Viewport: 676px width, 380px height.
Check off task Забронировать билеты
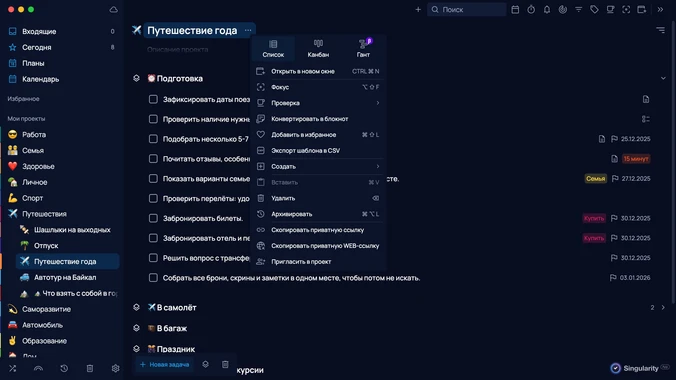click(153, 218)
